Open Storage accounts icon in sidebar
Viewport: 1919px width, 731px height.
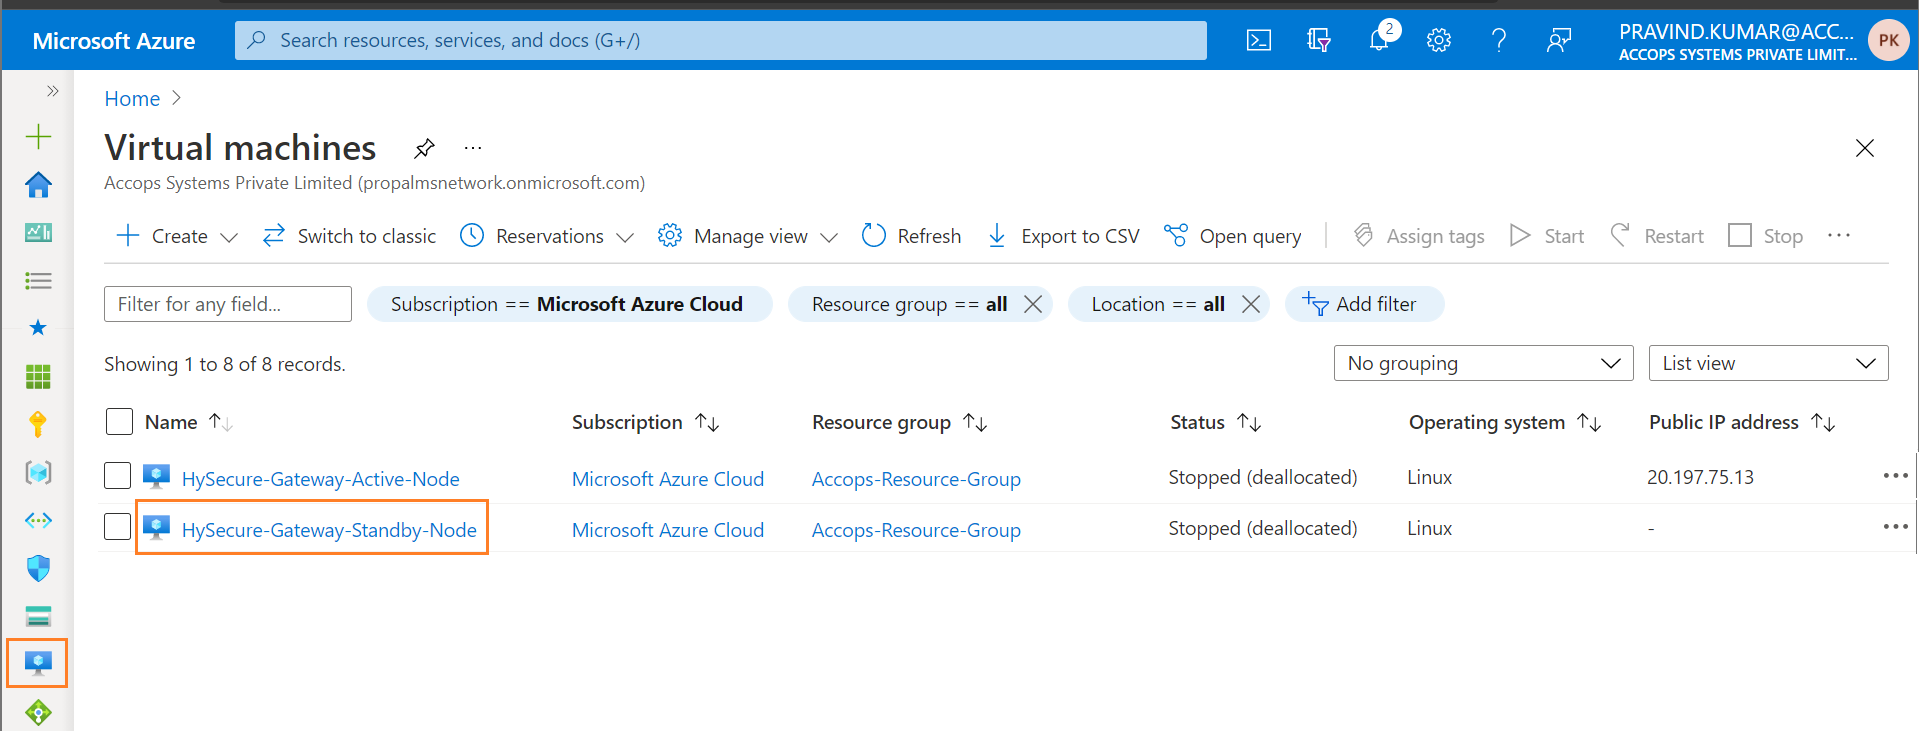pyautogui.click(x=38, y=616)
